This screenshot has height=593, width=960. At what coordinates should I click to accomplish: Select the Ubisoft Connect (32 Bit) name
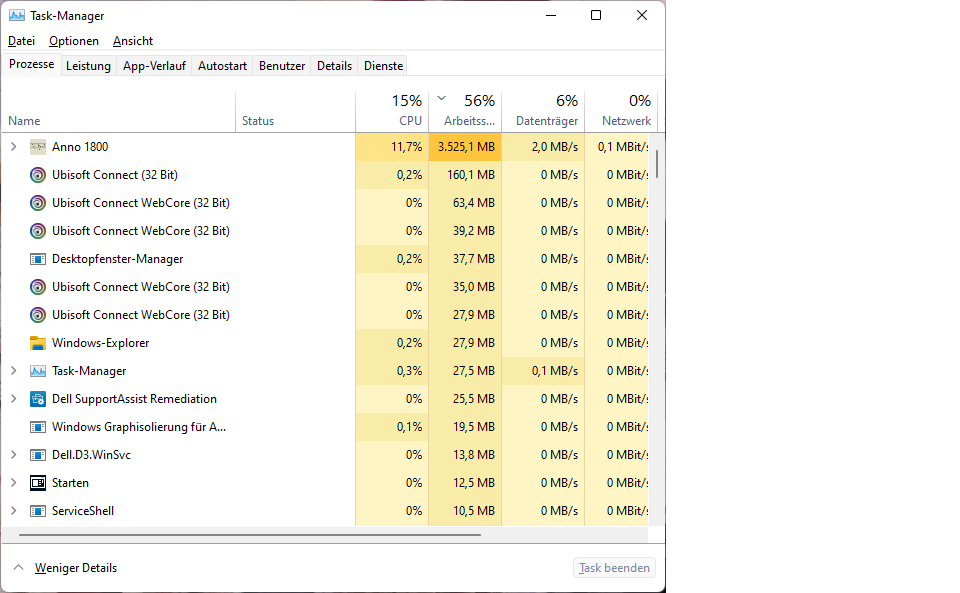pos(115,175)
